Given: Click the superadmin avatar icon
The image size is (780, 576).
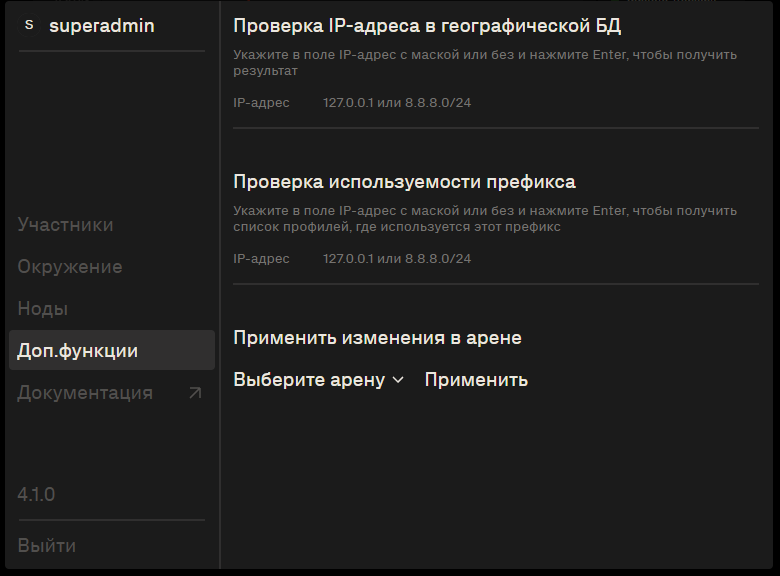Looking at the screenshot, I should [x=29, y=25].
